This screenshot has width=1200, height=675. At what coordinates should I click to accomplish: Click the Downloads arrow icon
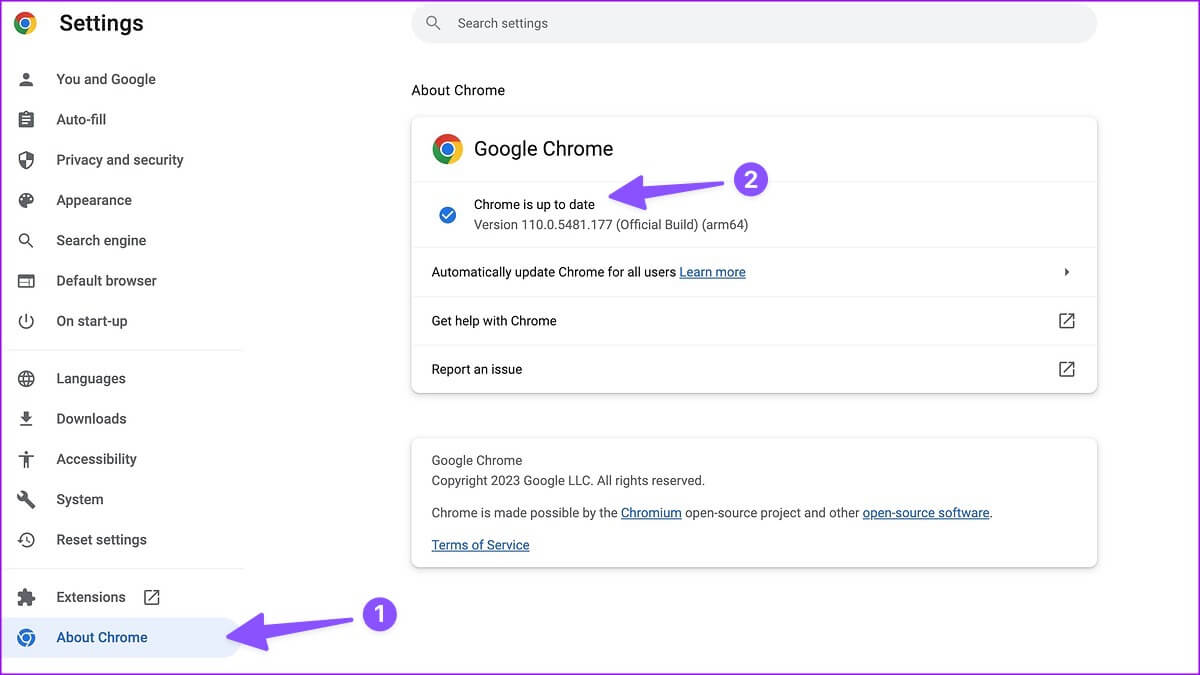(26, 419)
